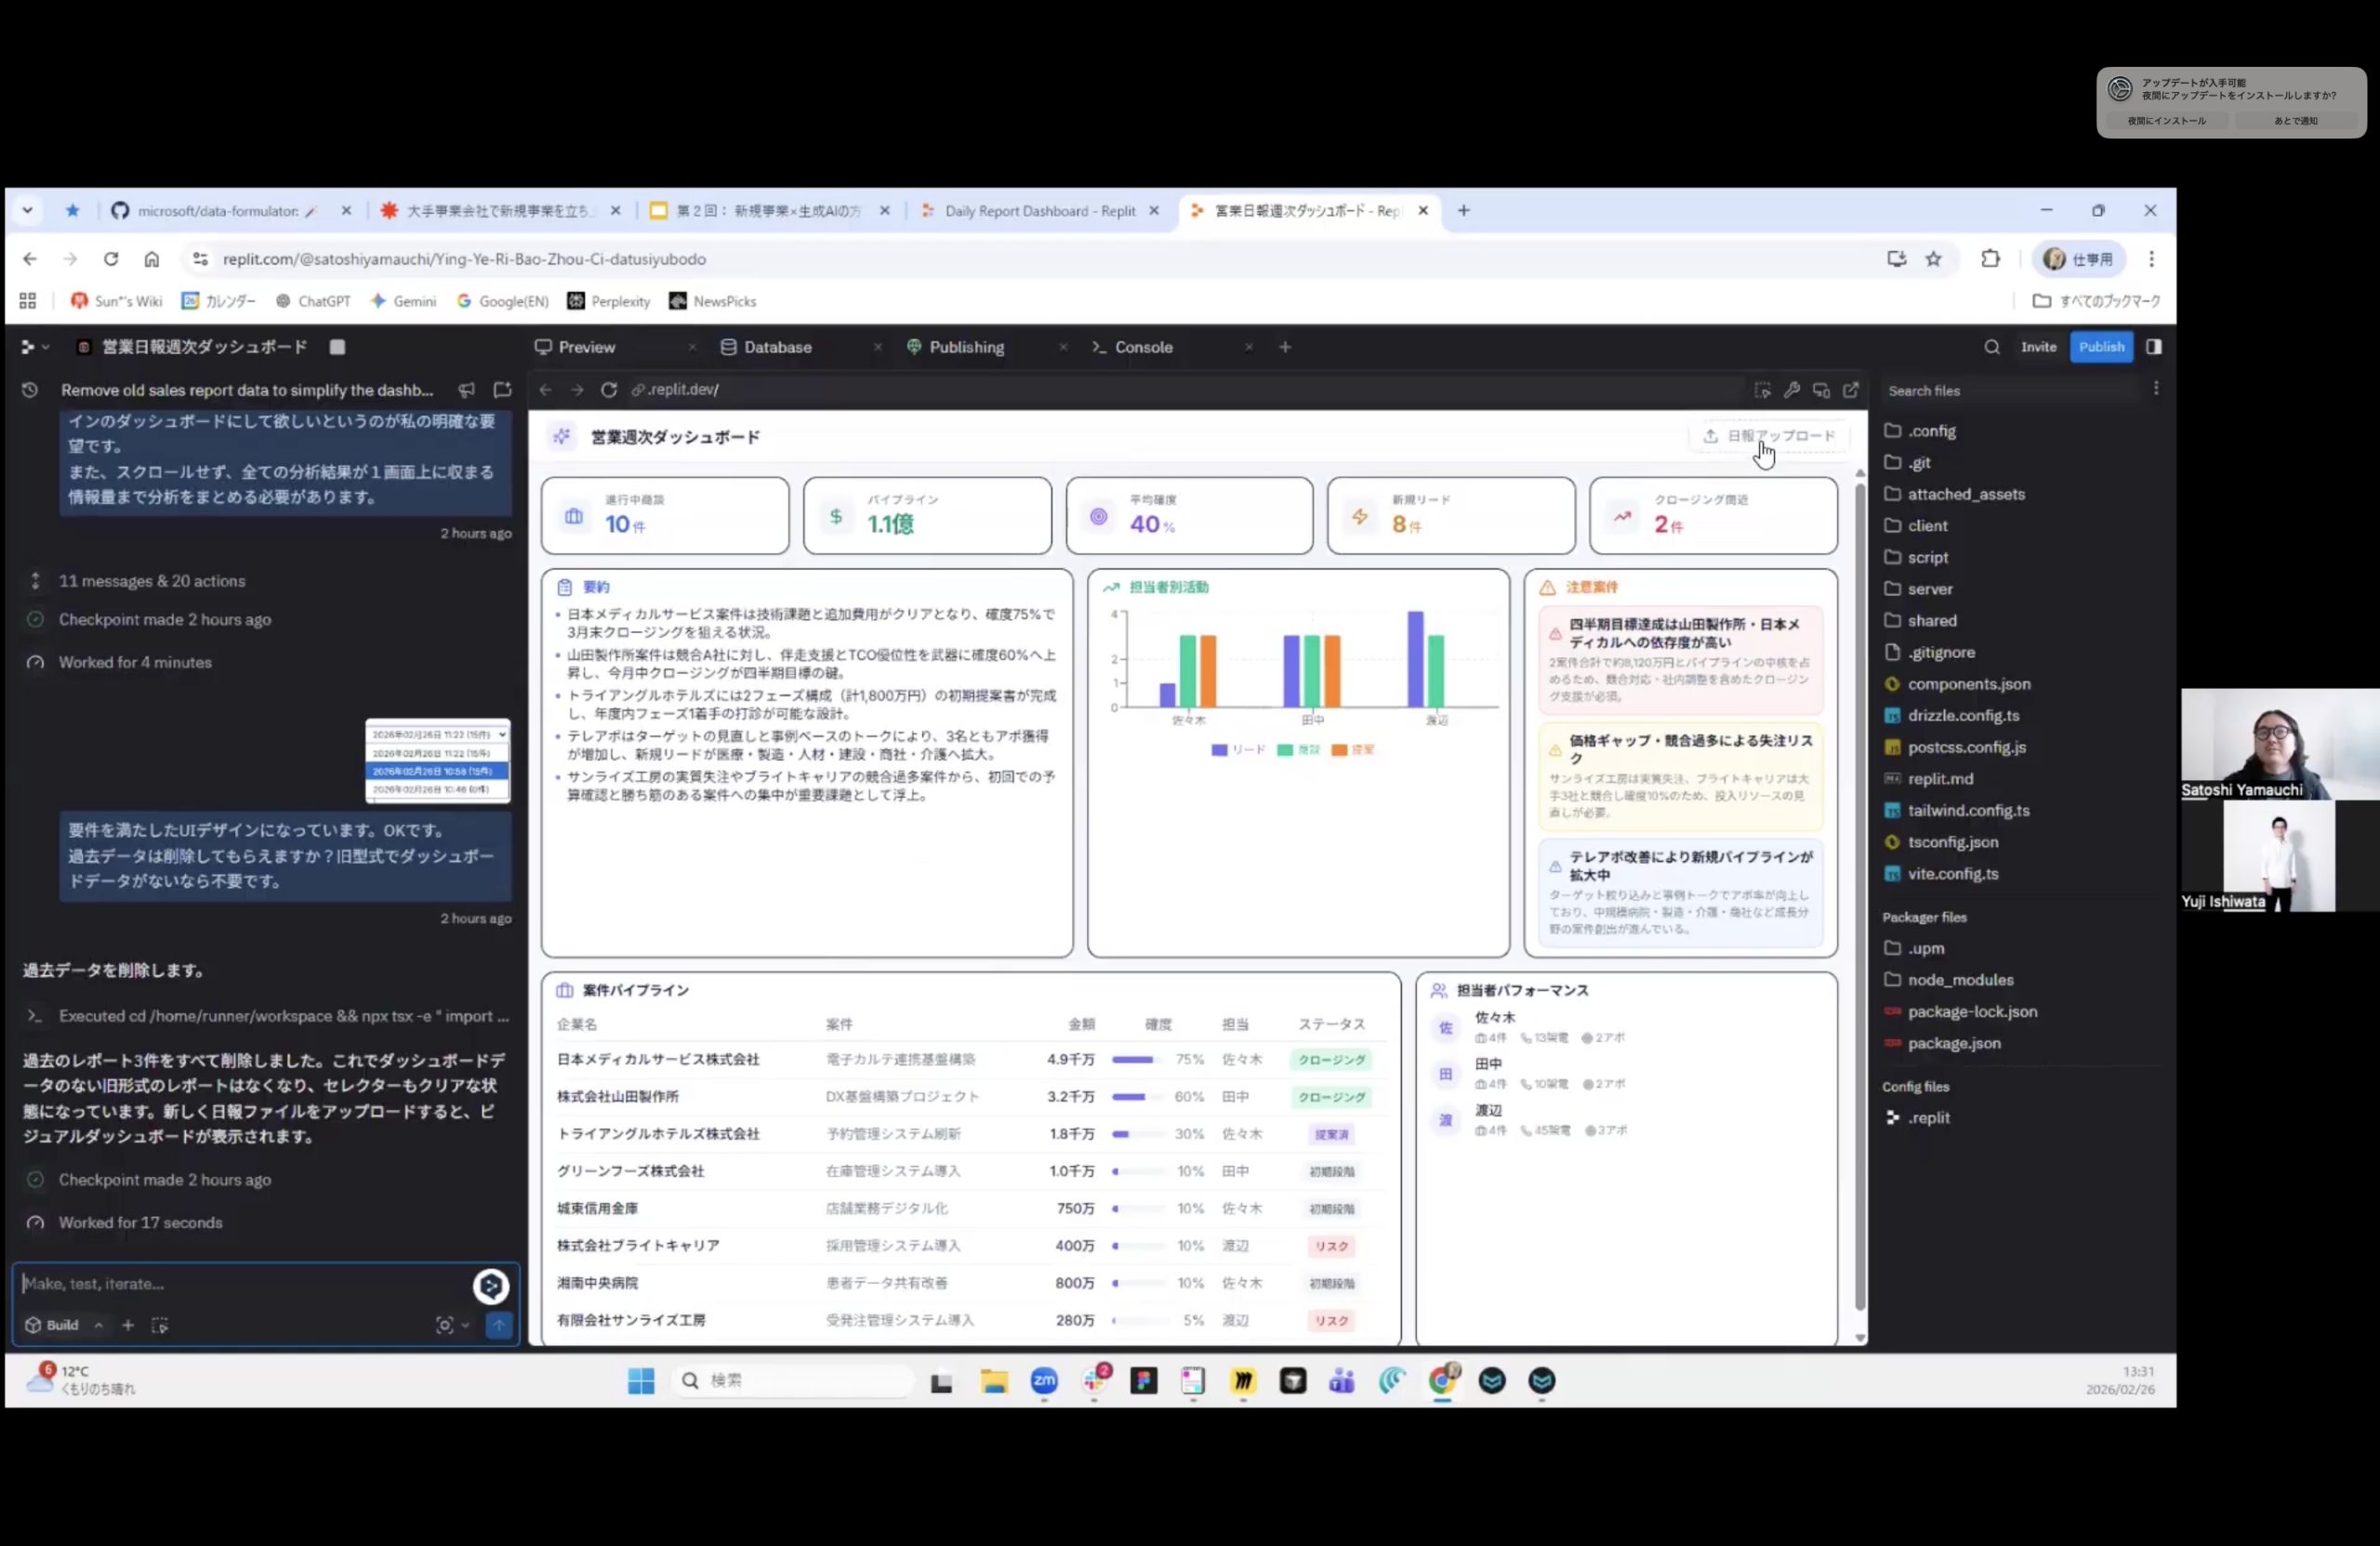Click the blue send arrow button

(x=498, y=1325)
